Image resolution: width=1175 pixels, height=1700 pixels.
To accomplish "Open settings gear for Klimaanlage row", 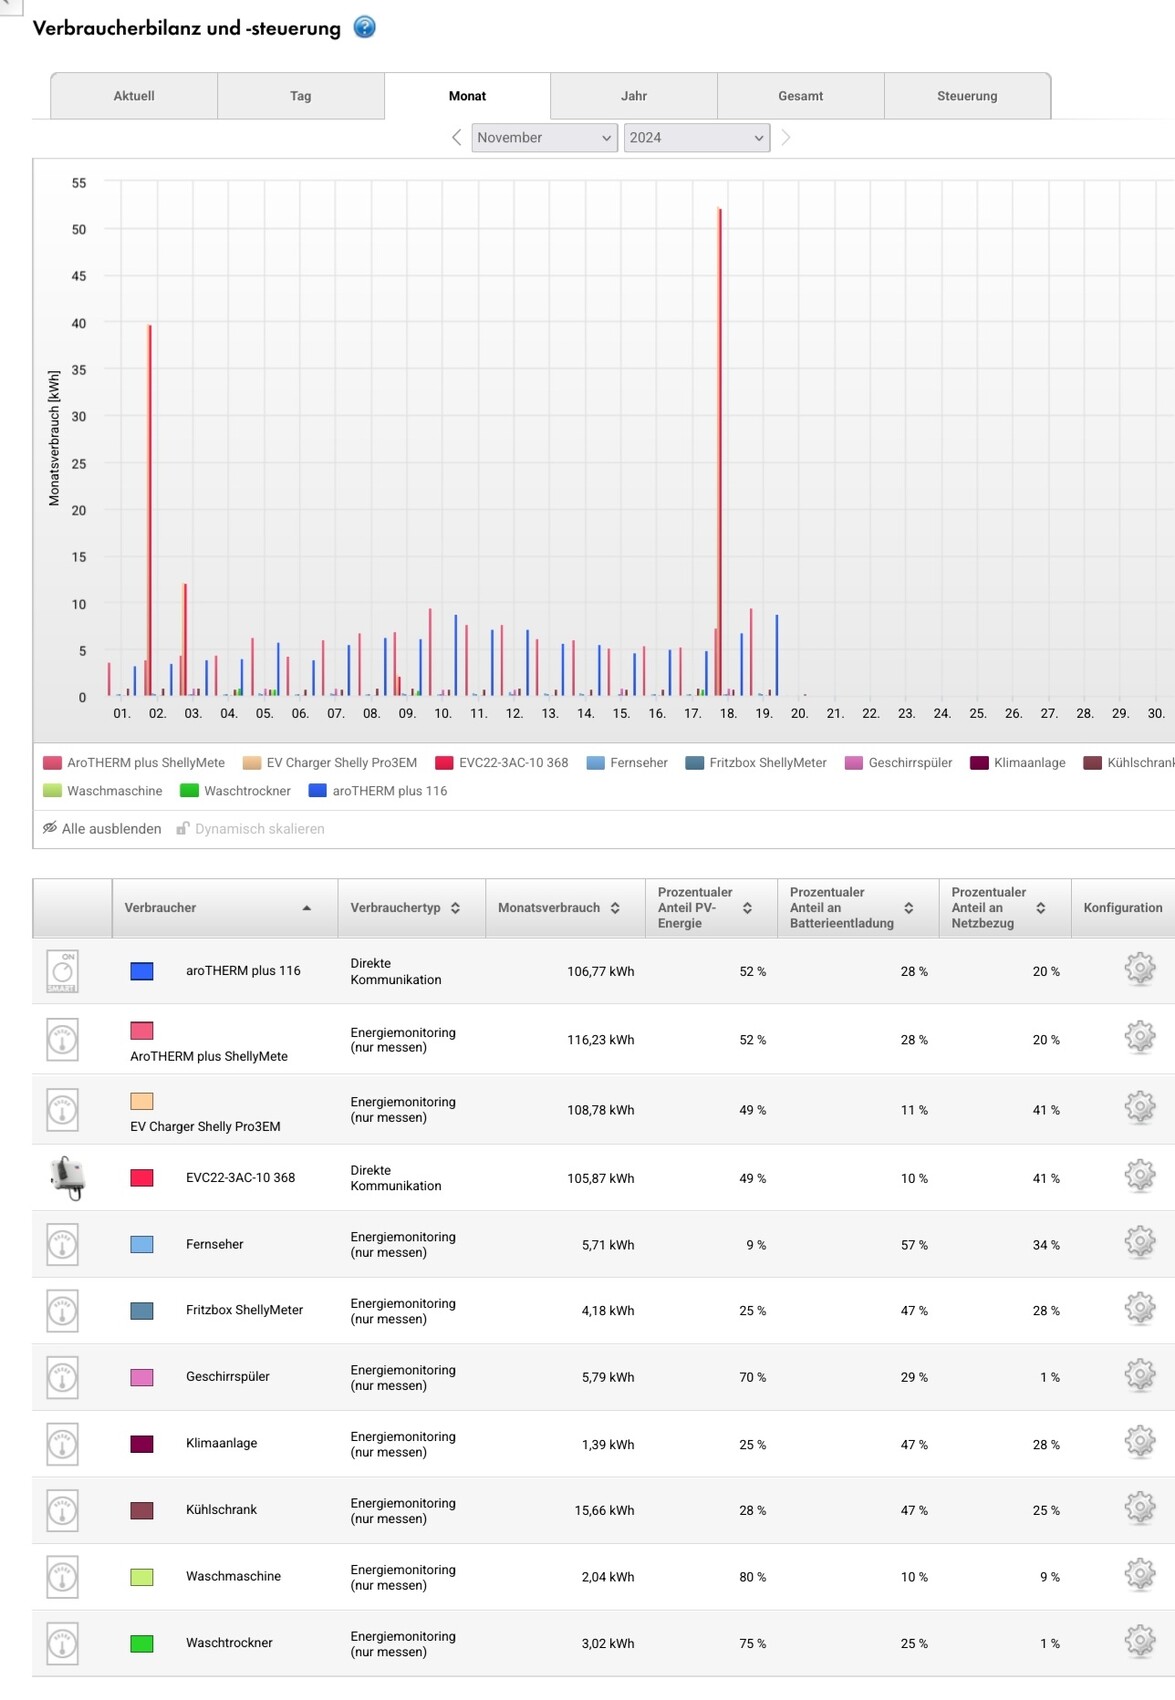I will tap(1139, 1443).
